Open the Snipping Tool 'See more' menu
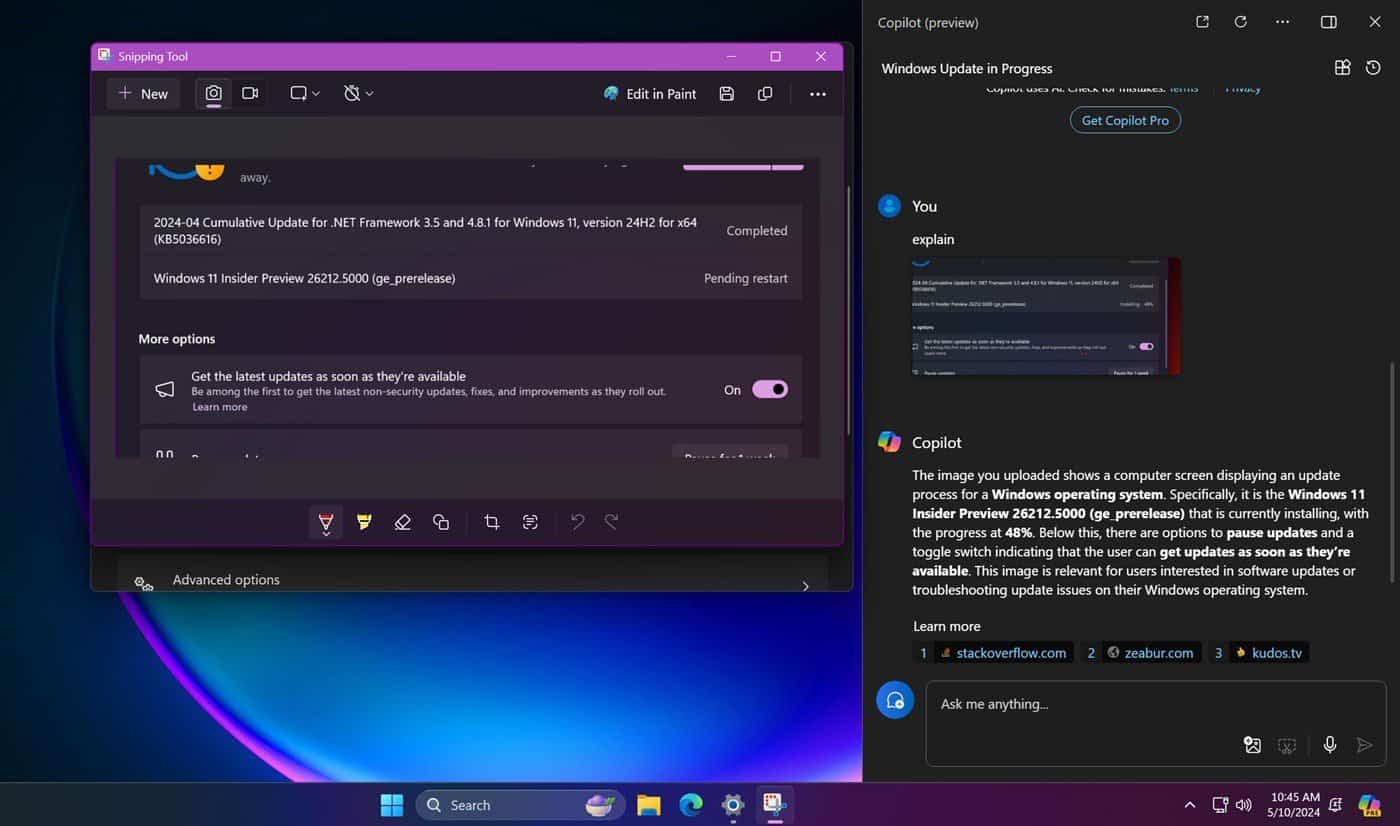 (x=817, y=93)
